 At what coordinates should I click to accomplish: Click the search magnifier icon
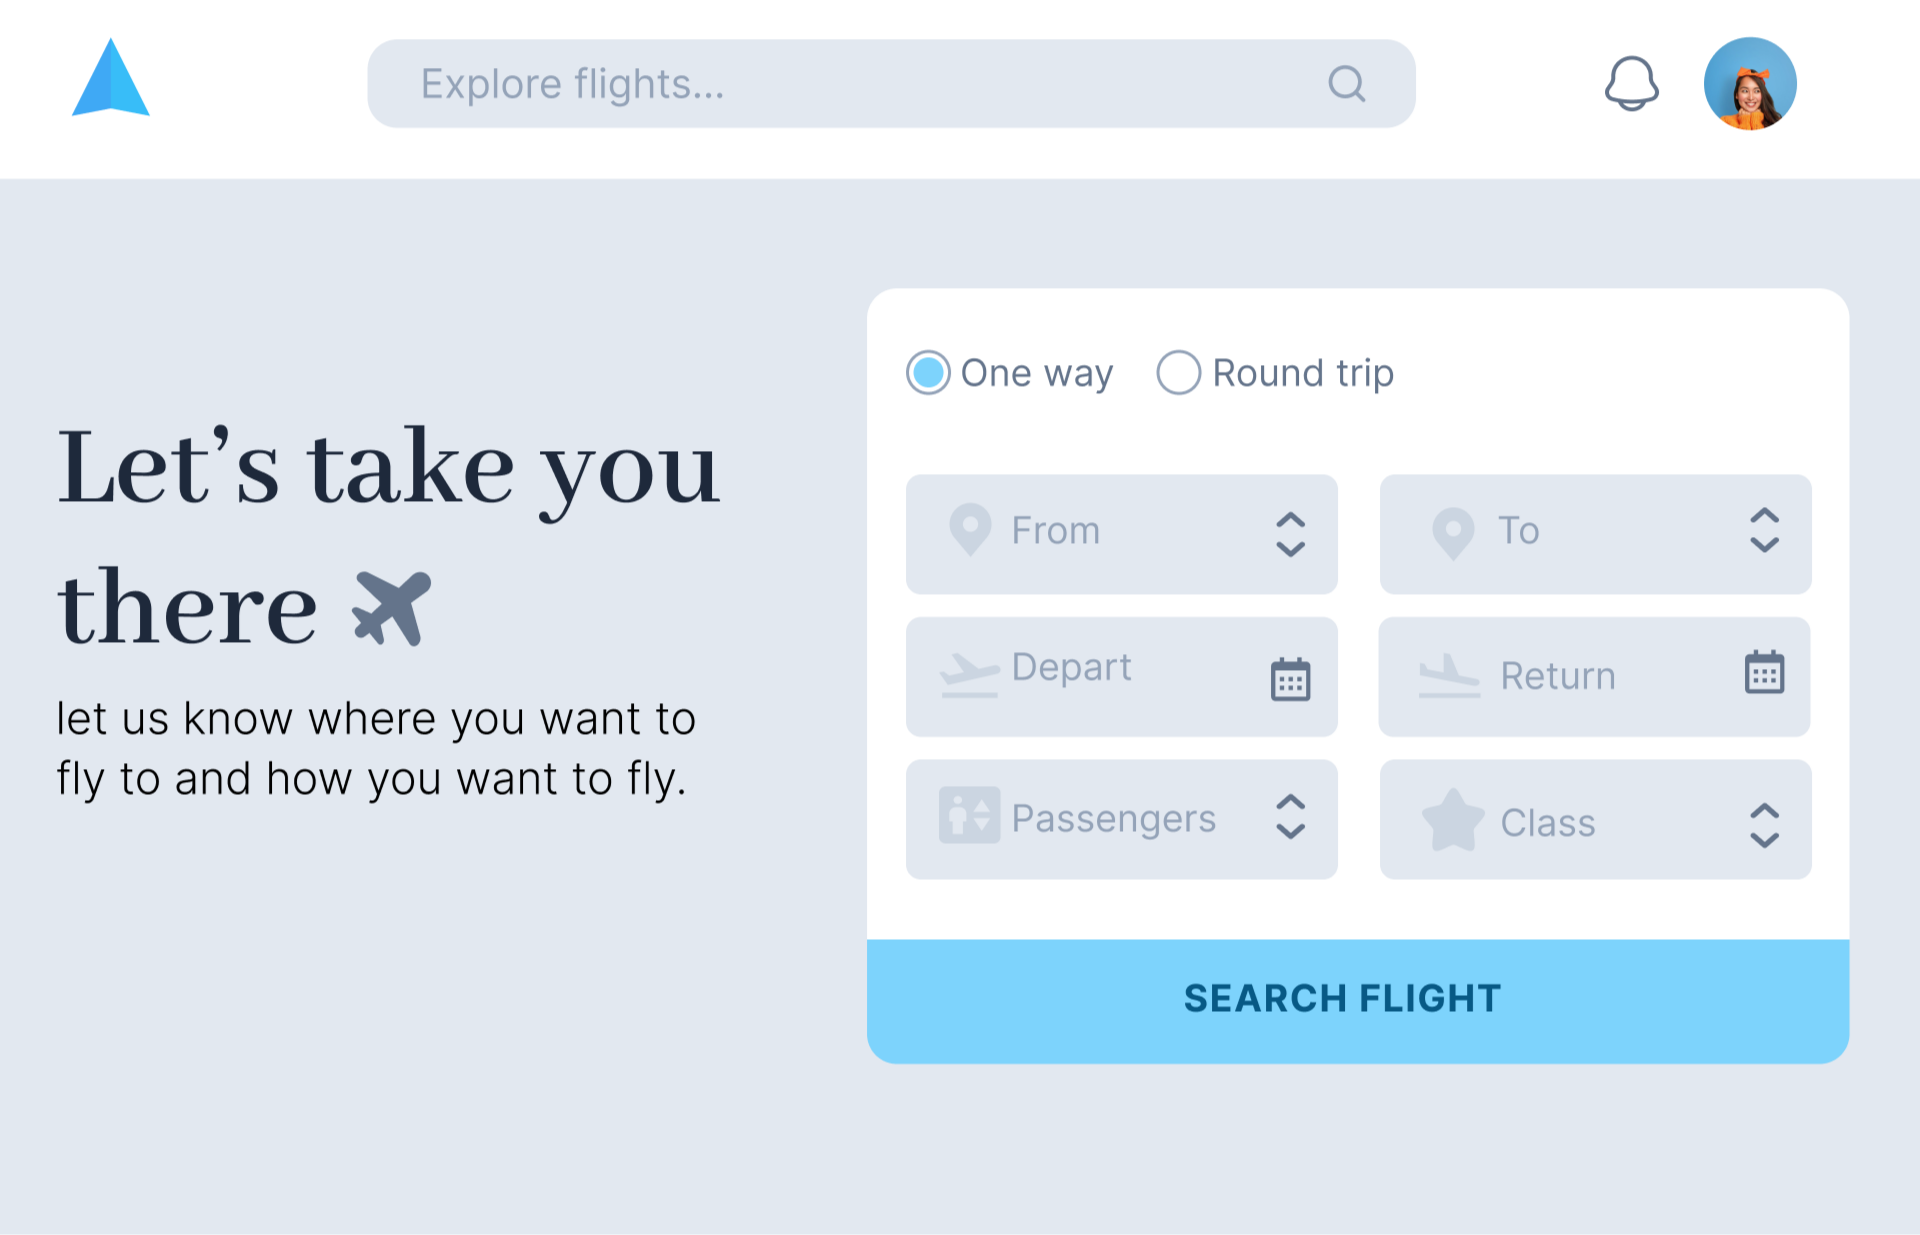[x=1346, y=83]
